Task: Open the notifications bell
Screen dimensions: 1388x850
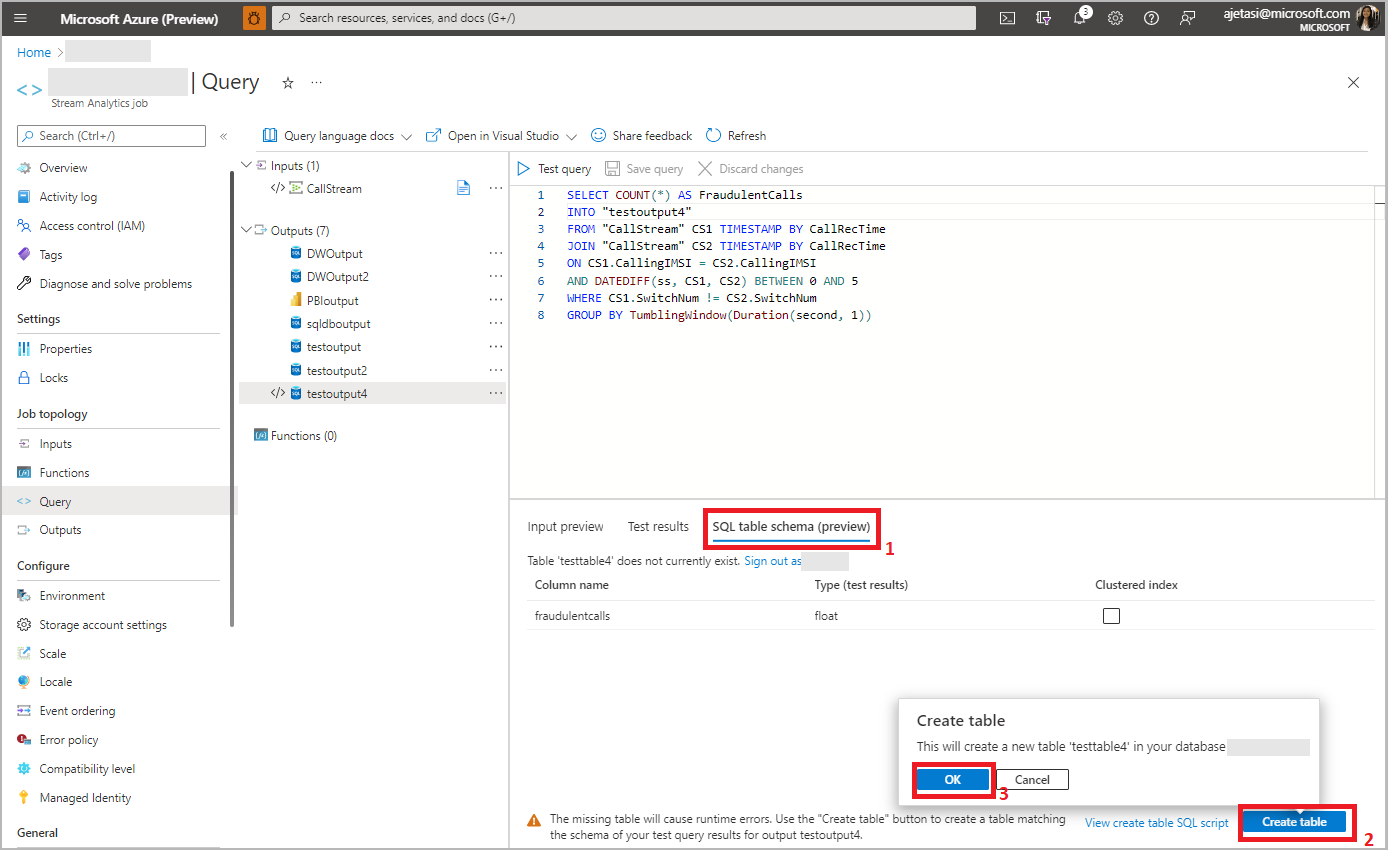Action: tap(1079, 17)
